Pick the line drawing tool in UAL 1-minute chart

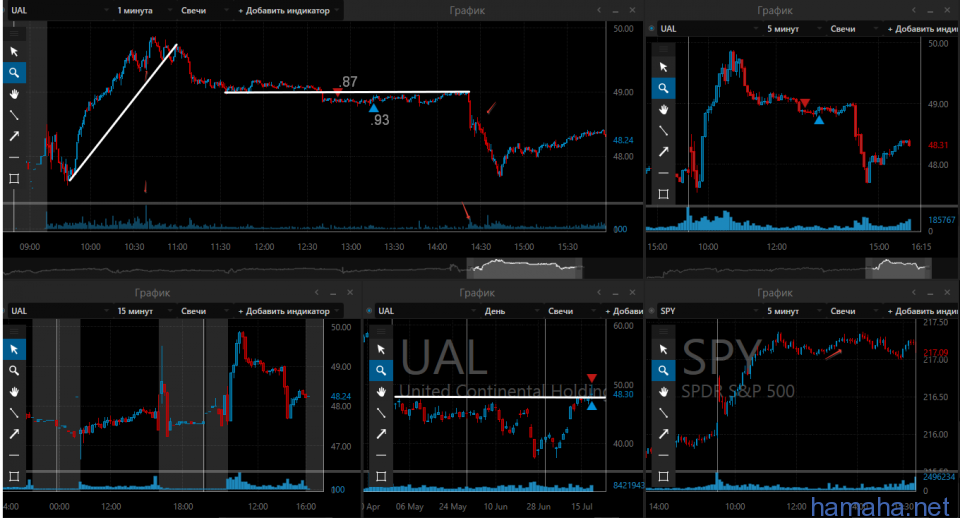(x=14, y=115)
